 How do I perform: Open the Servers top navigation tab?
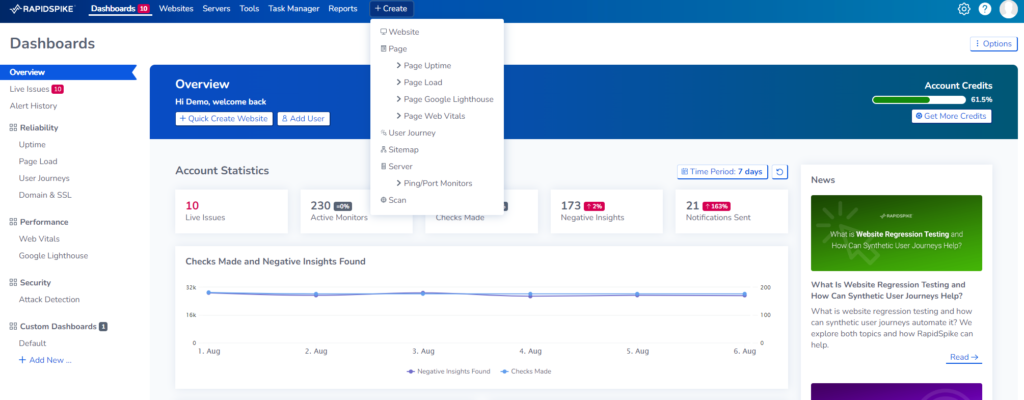point(217,9)
